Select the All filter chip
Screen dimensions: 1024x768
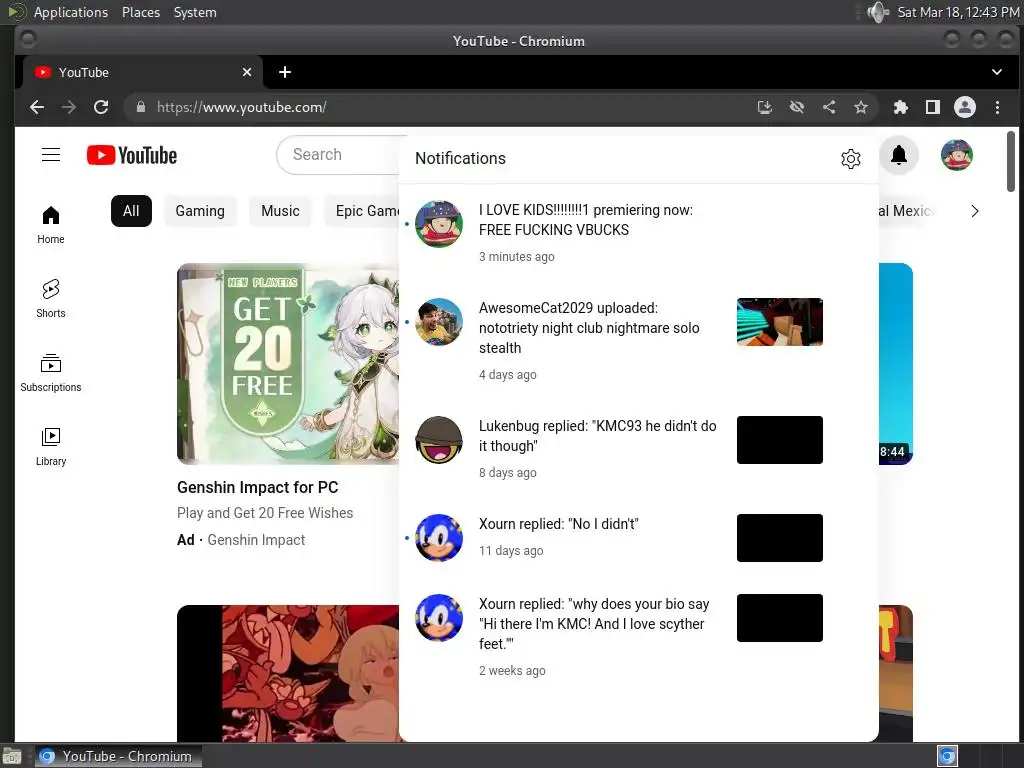[x=131, y=211]
